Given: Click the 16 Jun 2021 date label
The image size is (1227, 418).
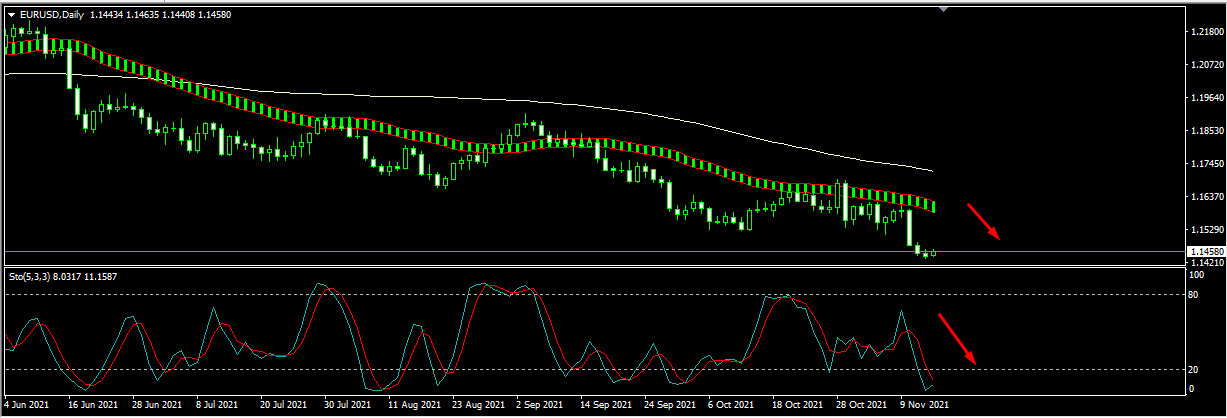Looking at the screenshot, I should point(92,406).
